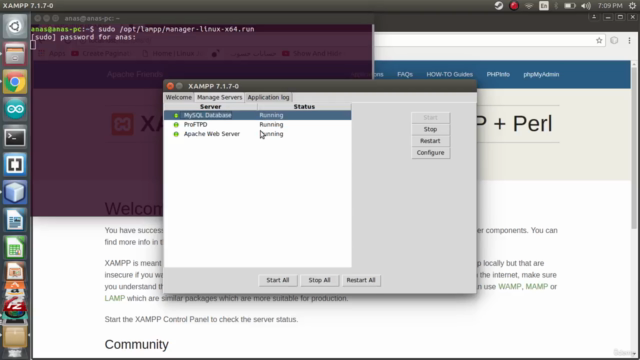The height and width of the screenshot is (360, 640).
Task: Click the Running status of ProFTPD
Action: tap(271, 124)
